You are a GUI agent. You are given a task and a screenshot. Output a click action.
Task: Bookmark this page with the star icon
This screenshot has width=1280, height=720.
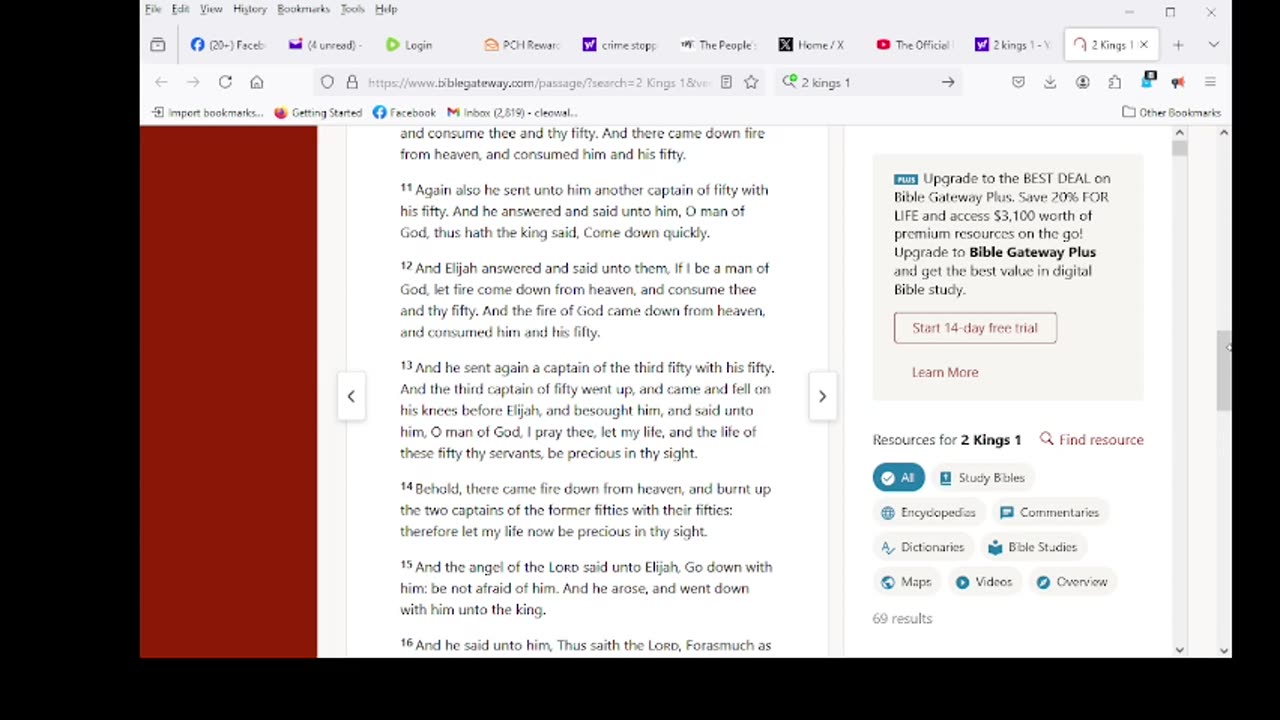751,82
